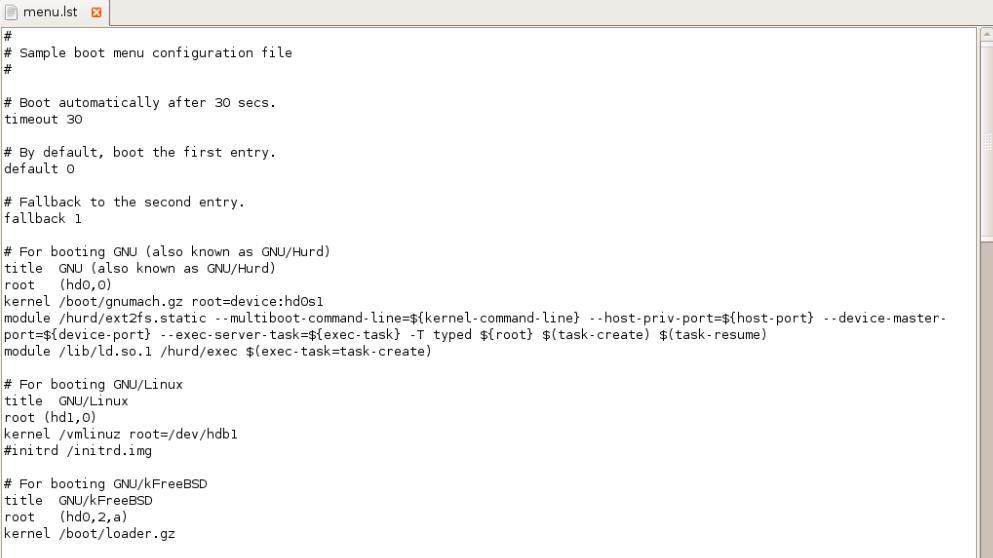Viewport: 993px width, 558px height.
Task: Click the 'module /lib/ld.so.1' line
Action: [x=218, y=352]
